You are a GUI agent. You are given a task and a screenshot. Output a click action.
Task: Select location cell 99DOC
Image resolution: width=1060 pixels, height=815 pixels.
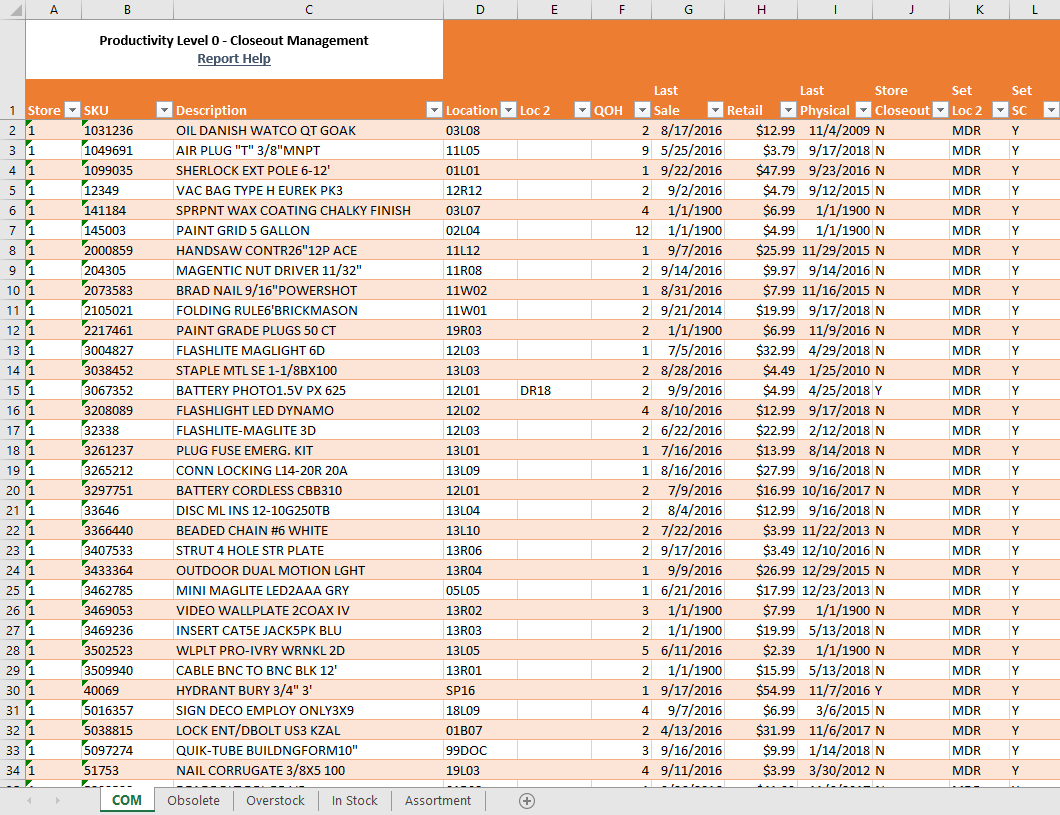480,751
